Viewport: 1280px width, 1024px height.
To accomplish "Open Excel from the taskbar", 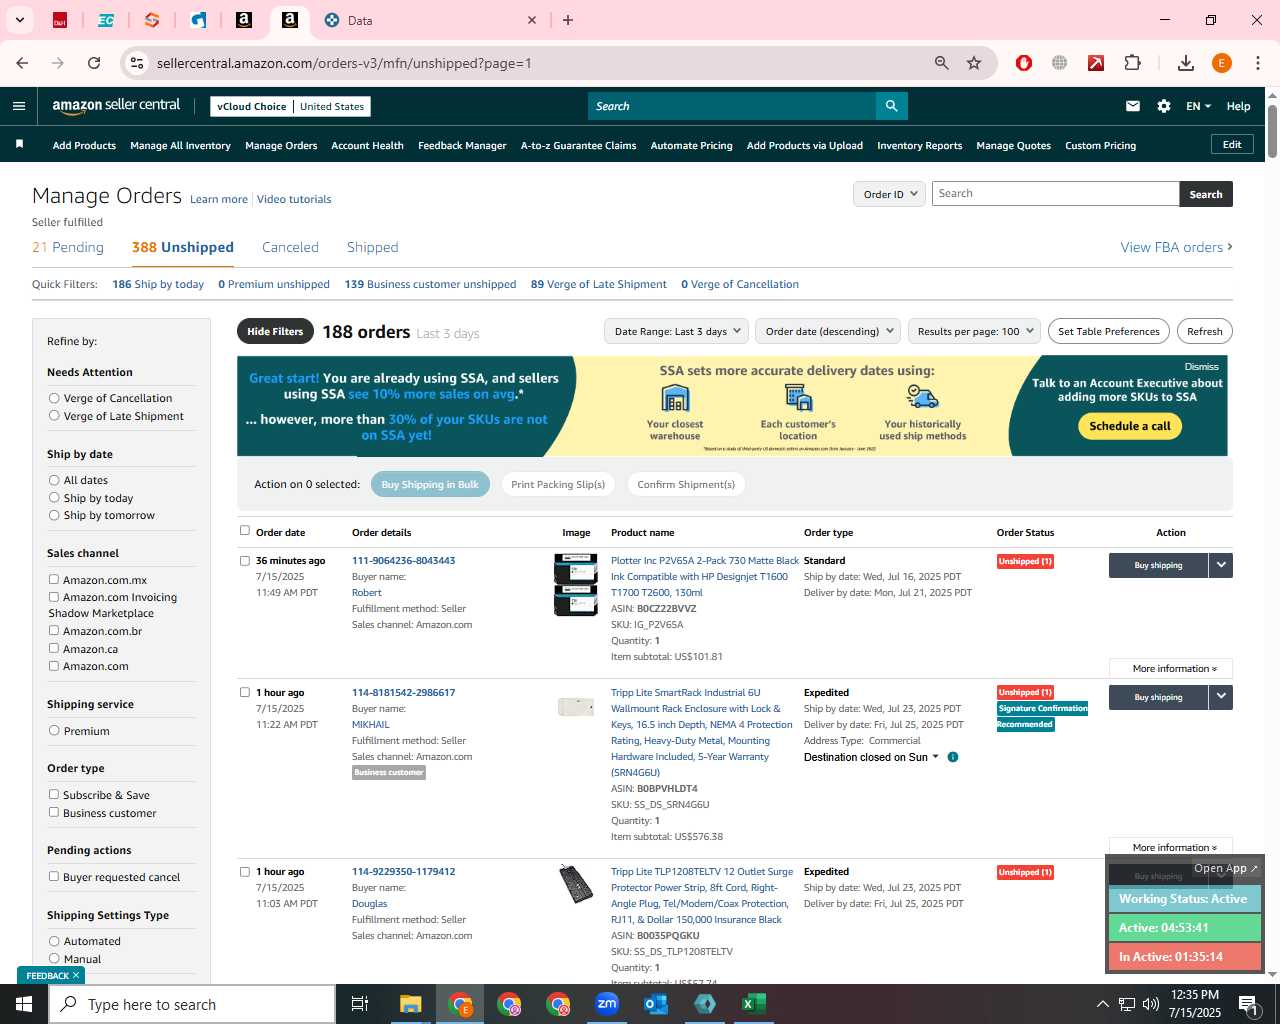I will (x=754, y=1004).
